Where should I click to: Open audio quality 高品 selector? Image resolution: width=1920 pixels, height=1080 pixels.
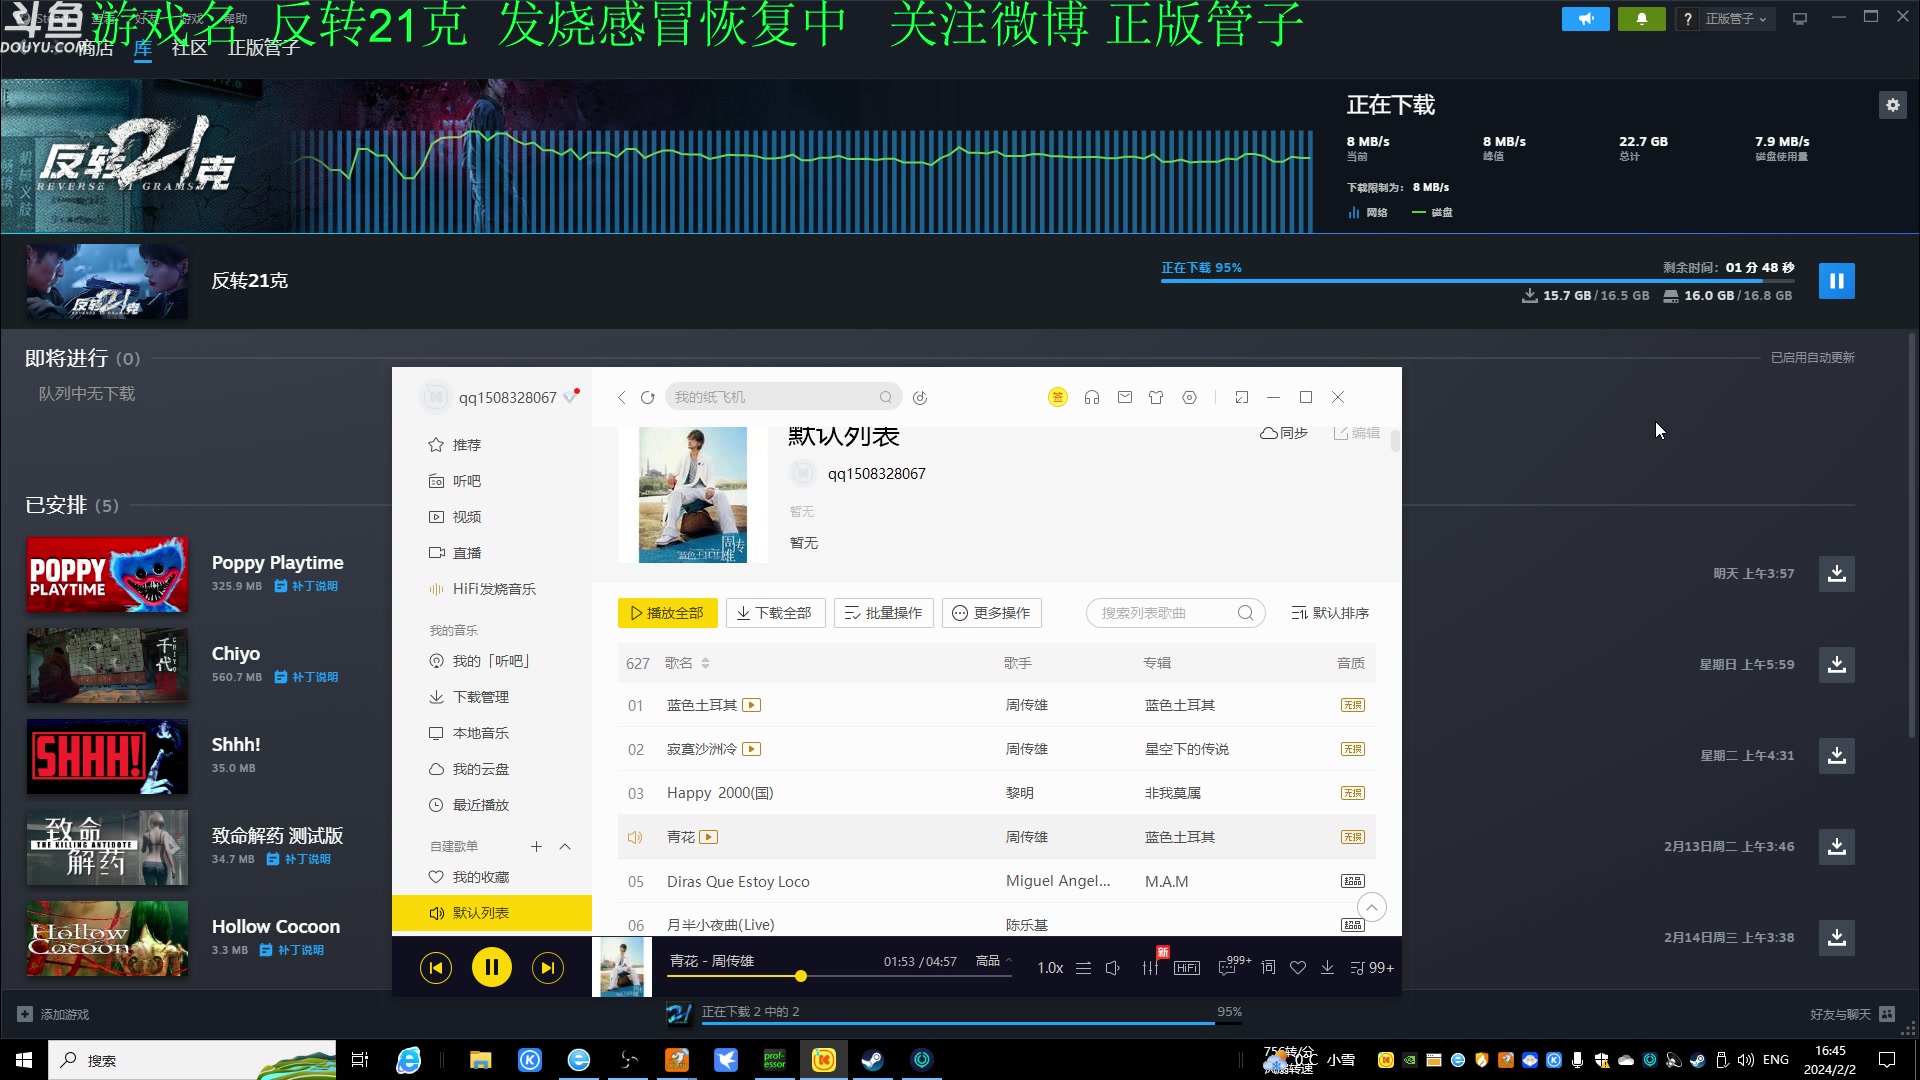(x=994, y=961)
